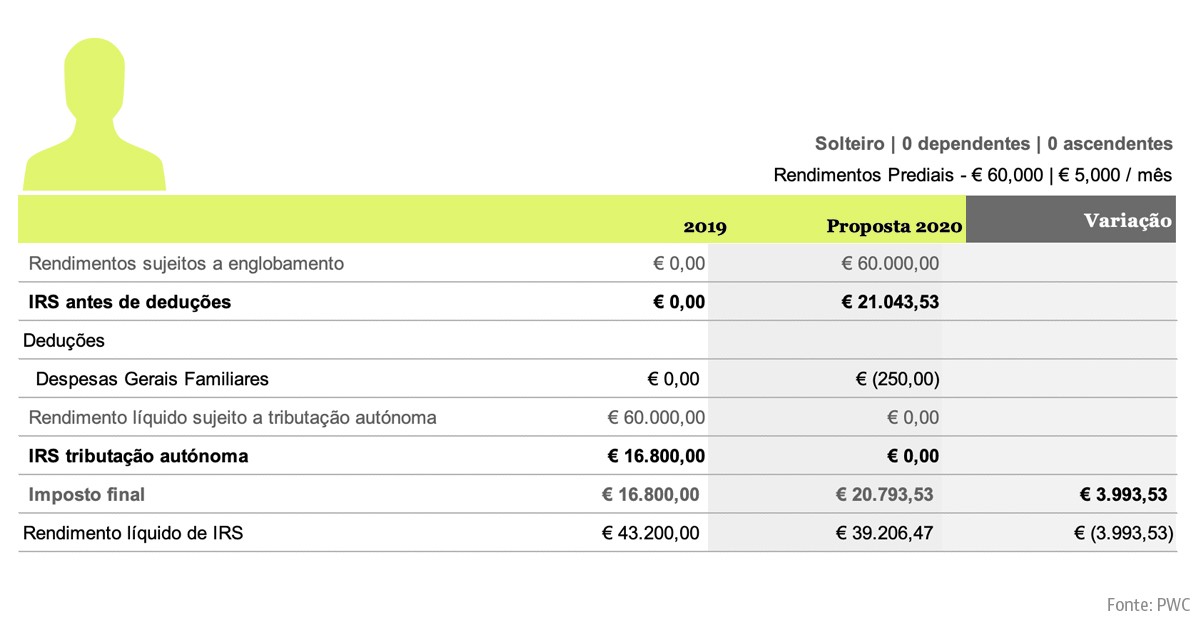The height and width of the screenshot is (627, 1200).
Task: Click the € 21.043,53 value
Action: click(890, 302)
